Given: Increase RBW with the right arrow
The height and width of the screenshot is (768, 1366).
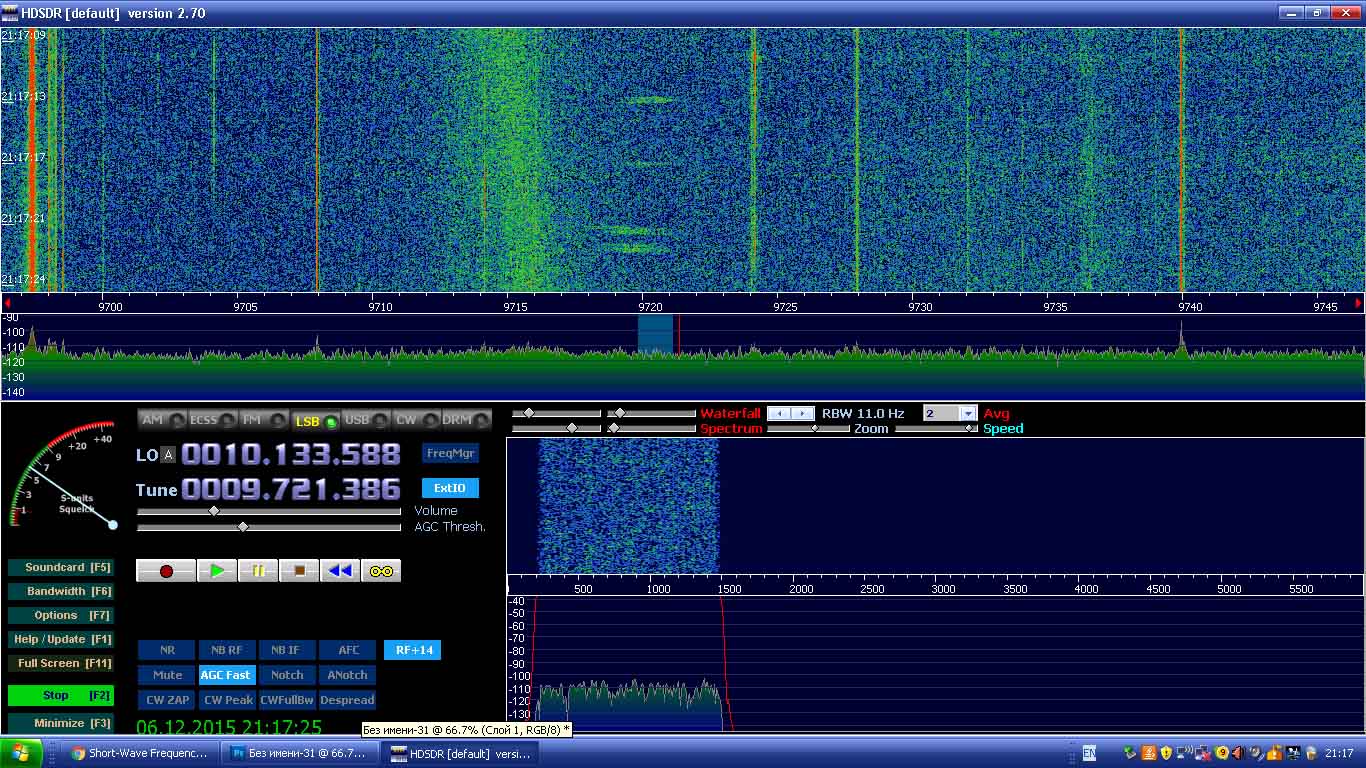Looking at the screenshot, I should click(x=802, y=413).
